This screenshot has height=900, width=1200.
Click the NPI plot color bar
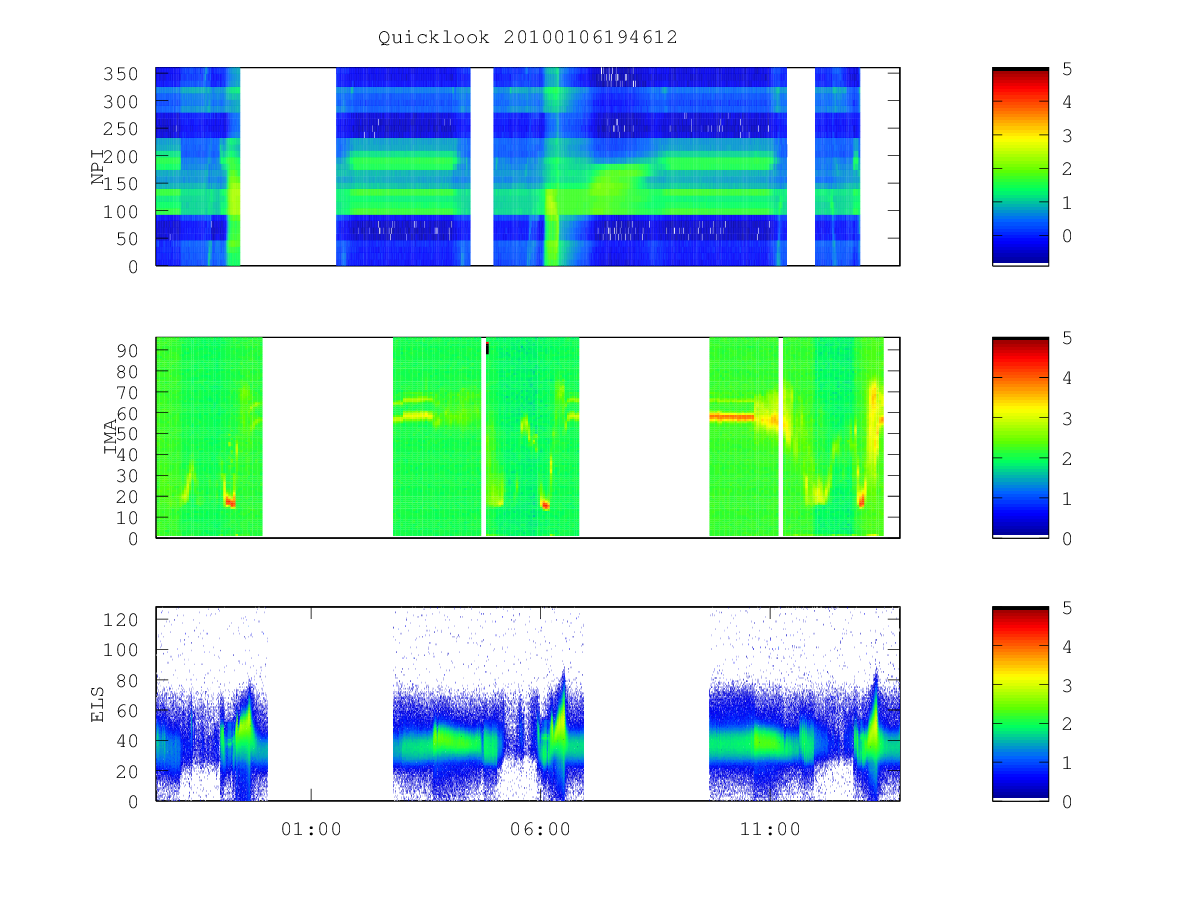(x=1020, y=166)
